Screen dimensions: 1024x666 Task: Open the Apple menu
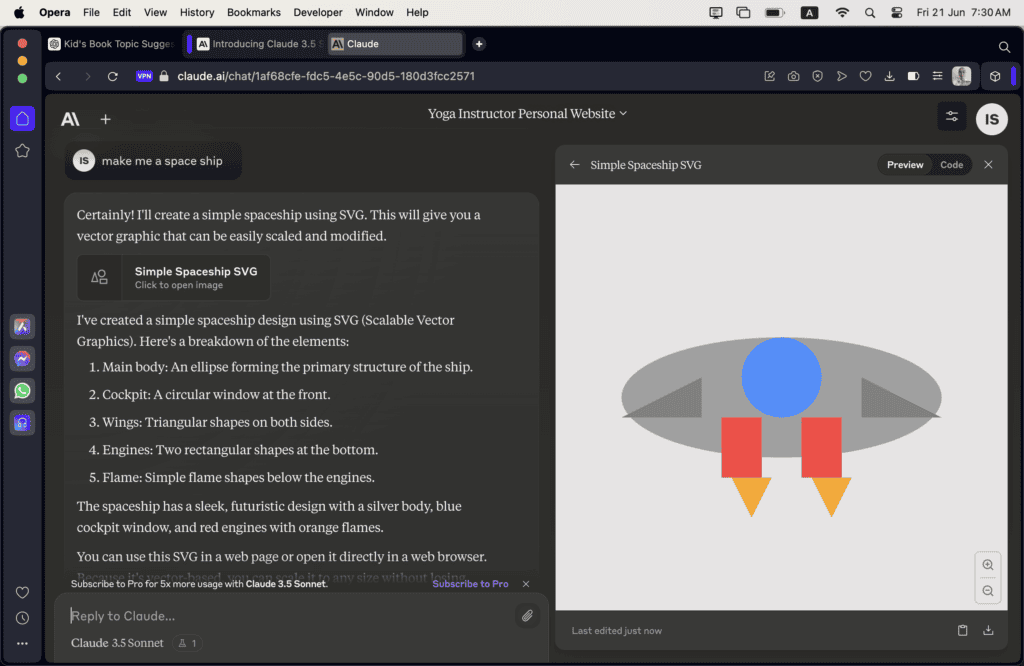tap(19, 12)
